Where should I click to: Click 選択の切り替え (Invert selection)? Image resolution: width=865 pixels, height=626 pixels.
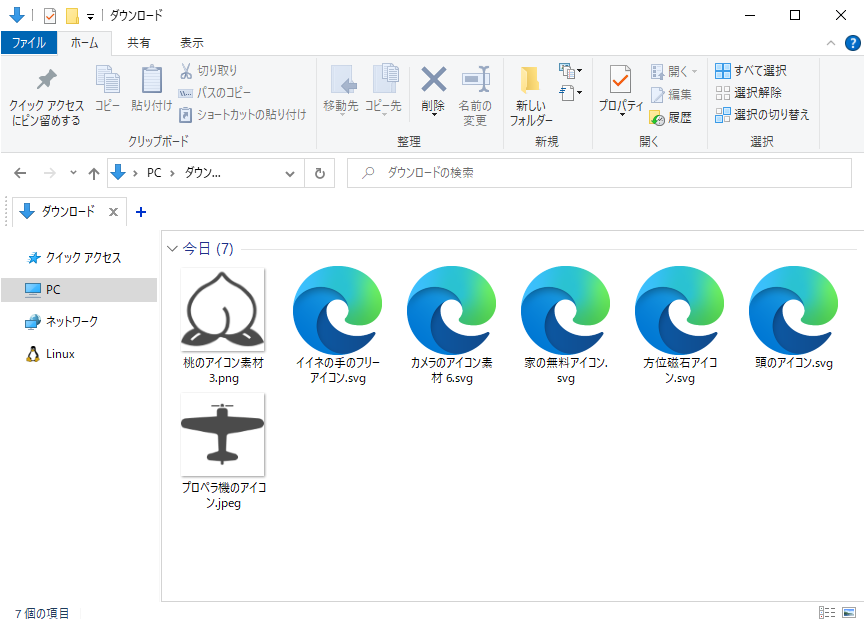(762, 115)
